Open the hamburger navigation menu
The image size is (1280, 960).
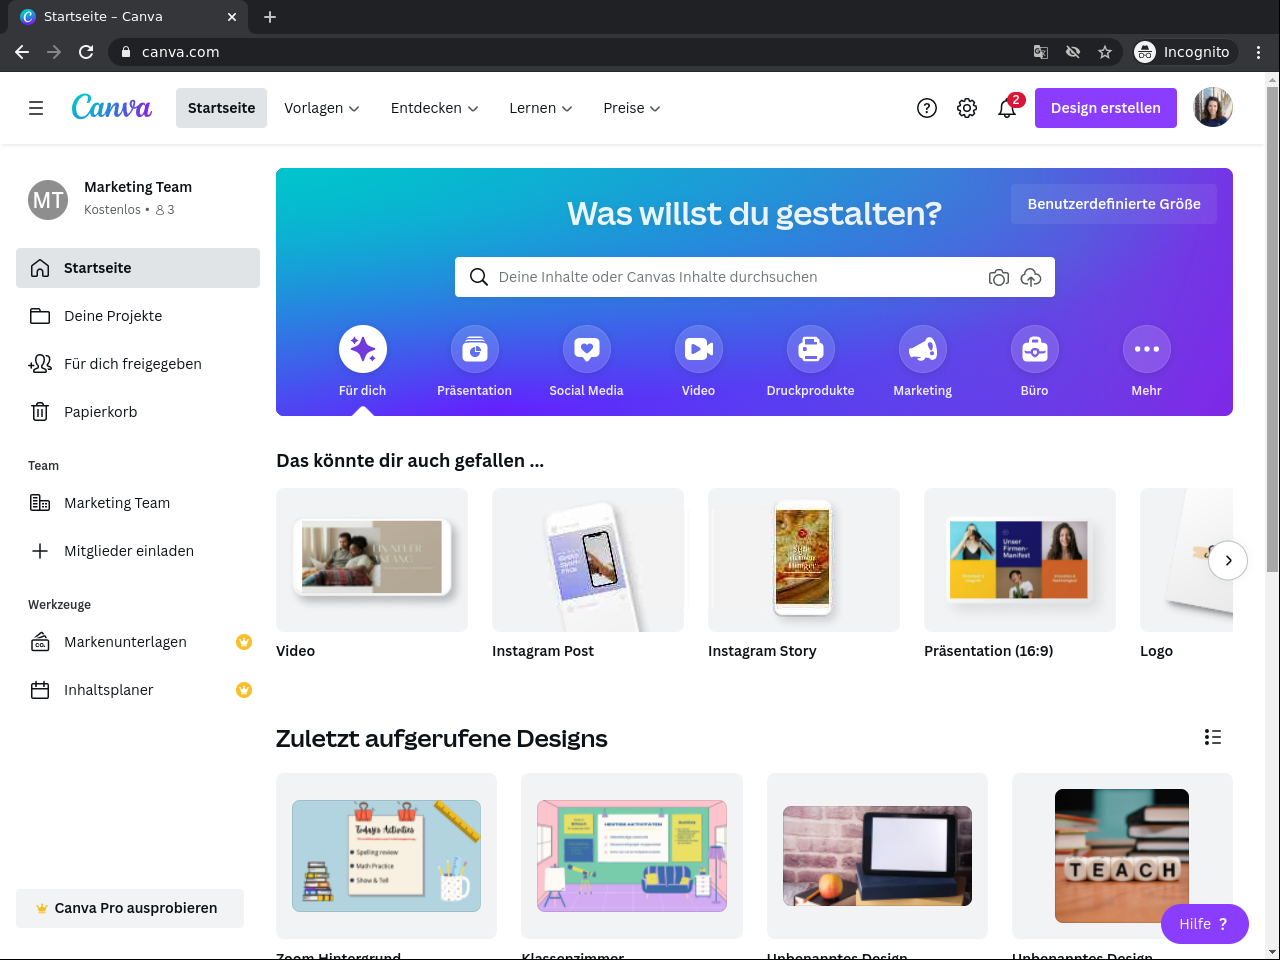36,108
